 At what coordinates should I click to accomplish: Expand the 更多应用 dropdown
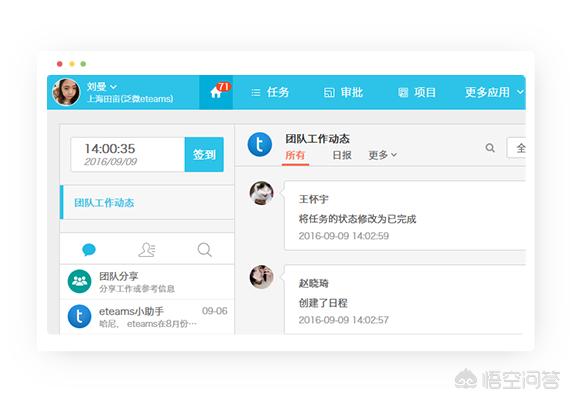[x=494, y=92]
